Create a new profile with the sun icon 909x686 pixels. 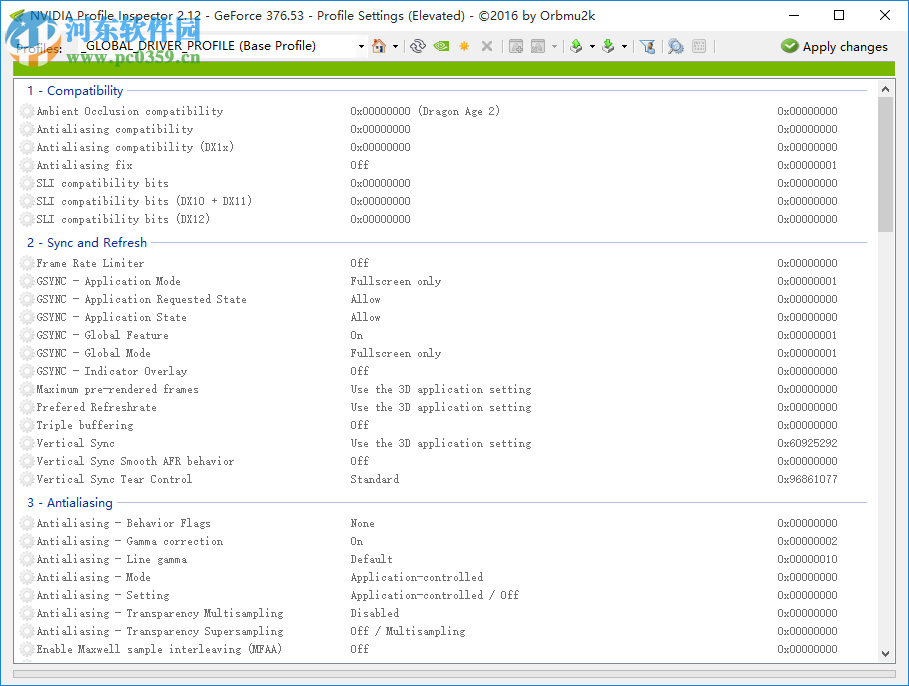tap(464, 46)
